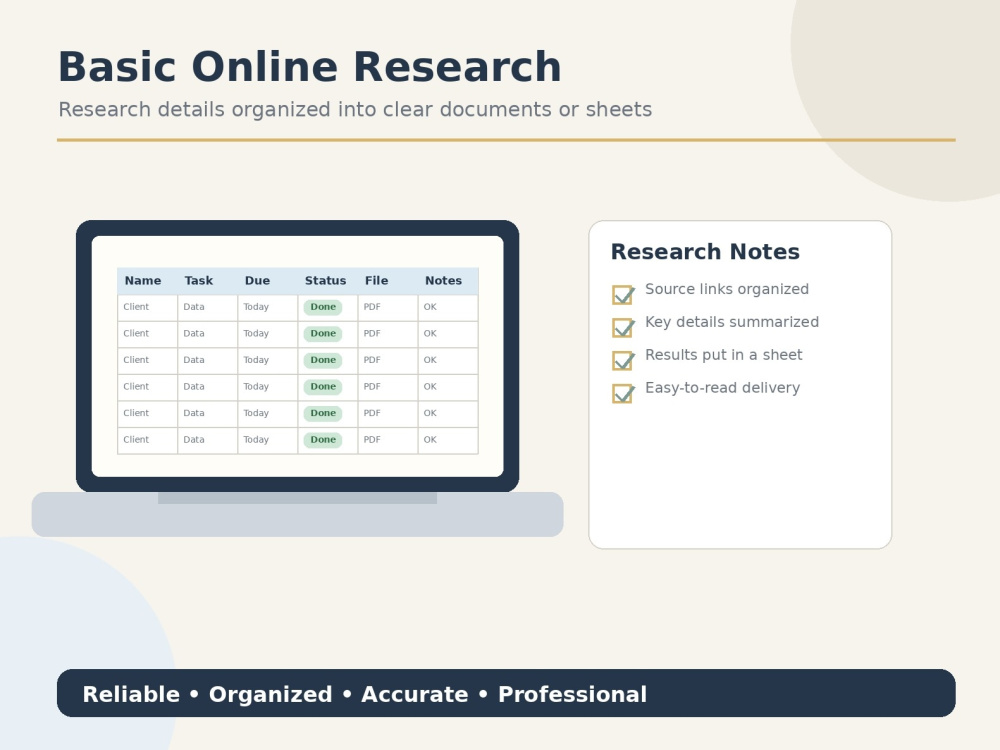
Task: Click the word 'Accurate' in the footer banner
Action: (x=415, y=694)
